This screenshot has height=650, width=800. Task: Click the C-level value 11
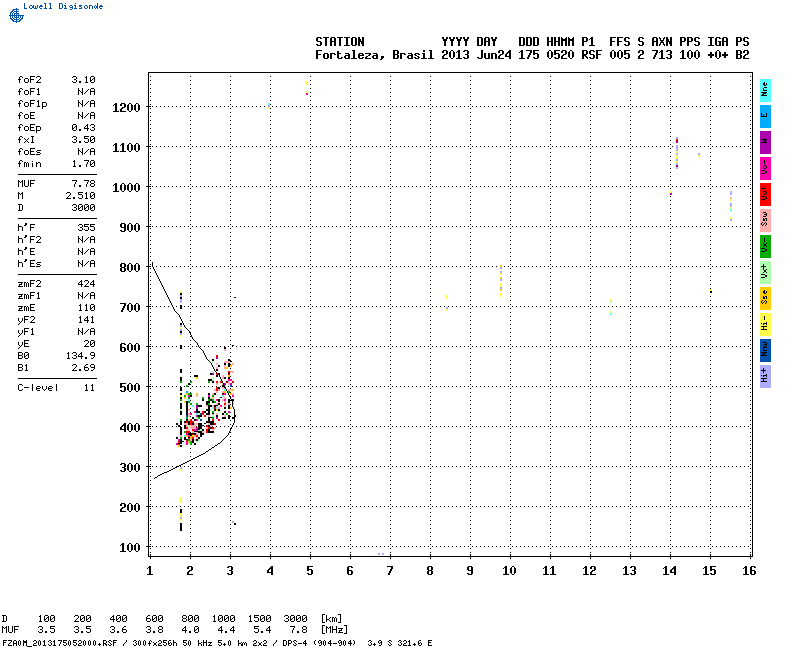[89, 388]
